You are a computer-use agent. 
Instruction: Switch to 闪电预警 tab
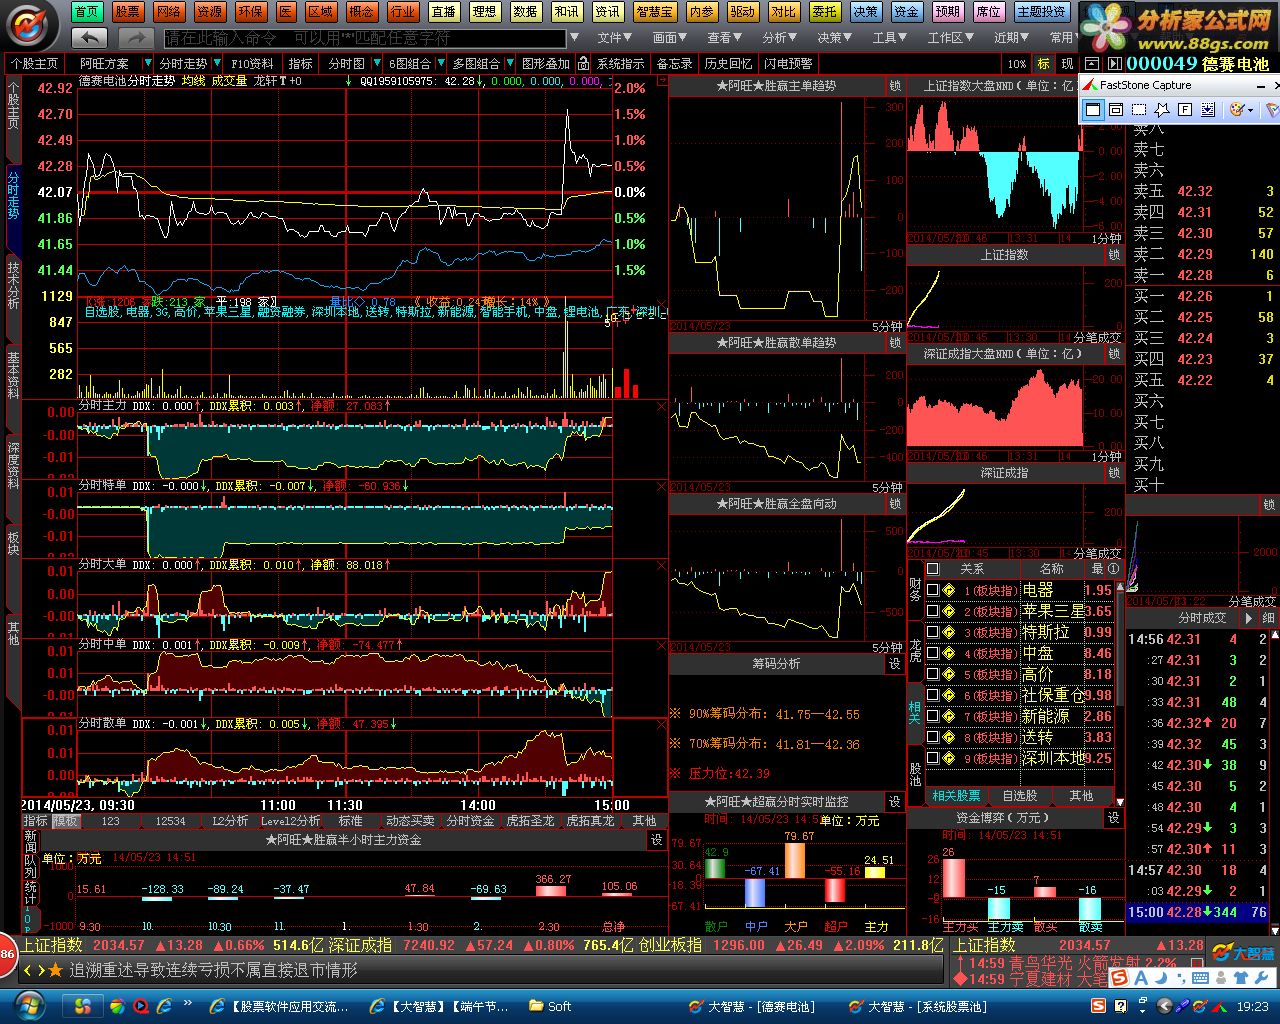point(788,63)
